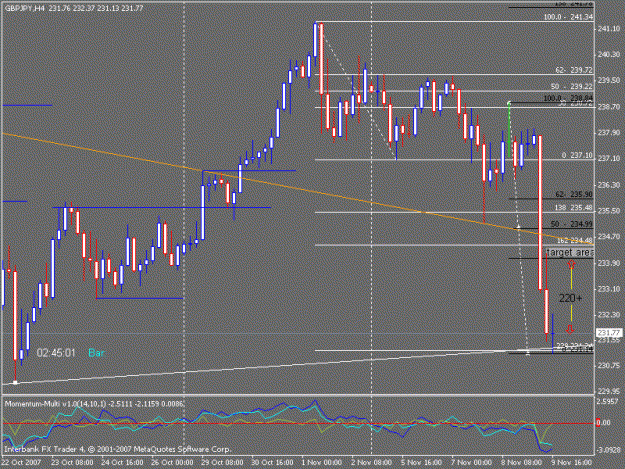Click the -3.0928 indicator scale value
625x469 pixels.
point(608,450)
